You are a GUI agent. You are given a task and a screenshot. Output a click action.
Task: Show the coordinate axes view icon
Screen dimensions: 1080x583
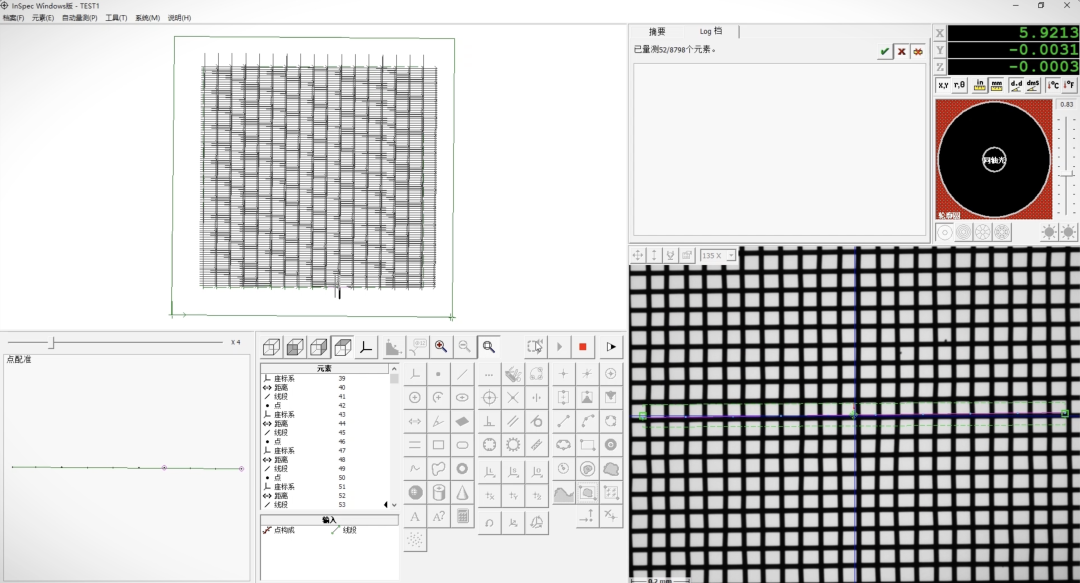pyautogui.click(x=366, y=347)
